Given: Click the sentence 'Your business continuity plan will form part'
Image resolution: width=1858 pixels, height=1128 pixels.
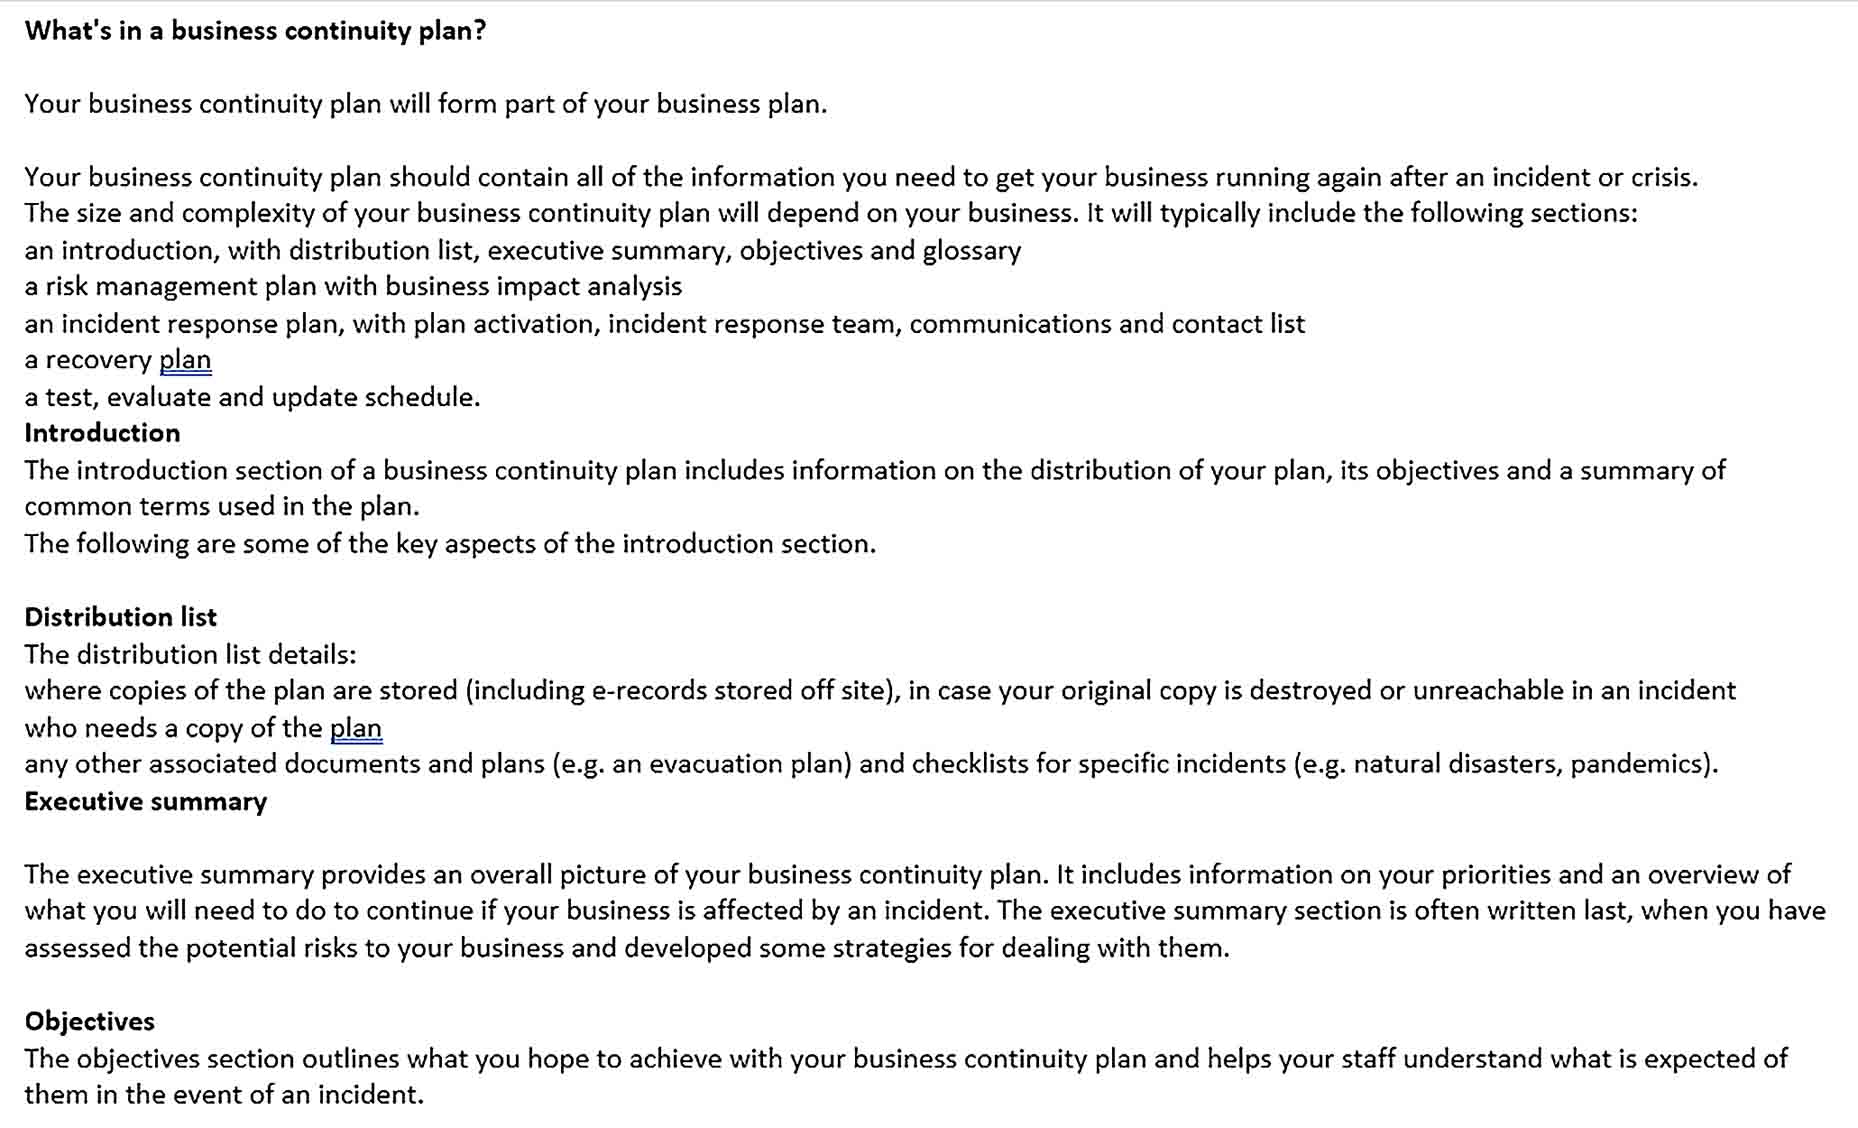Looking at the screenshot, I should point(426,104).
